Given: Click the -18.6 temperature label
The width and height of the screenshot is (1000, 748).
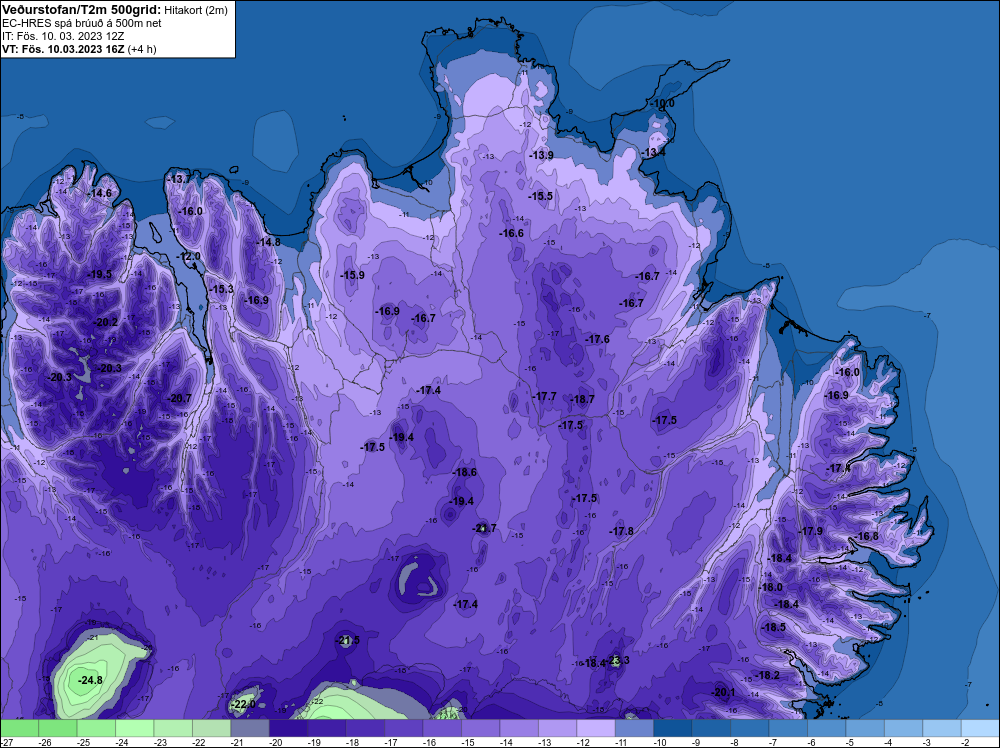Looking at the screenshot, I should 464,473.
